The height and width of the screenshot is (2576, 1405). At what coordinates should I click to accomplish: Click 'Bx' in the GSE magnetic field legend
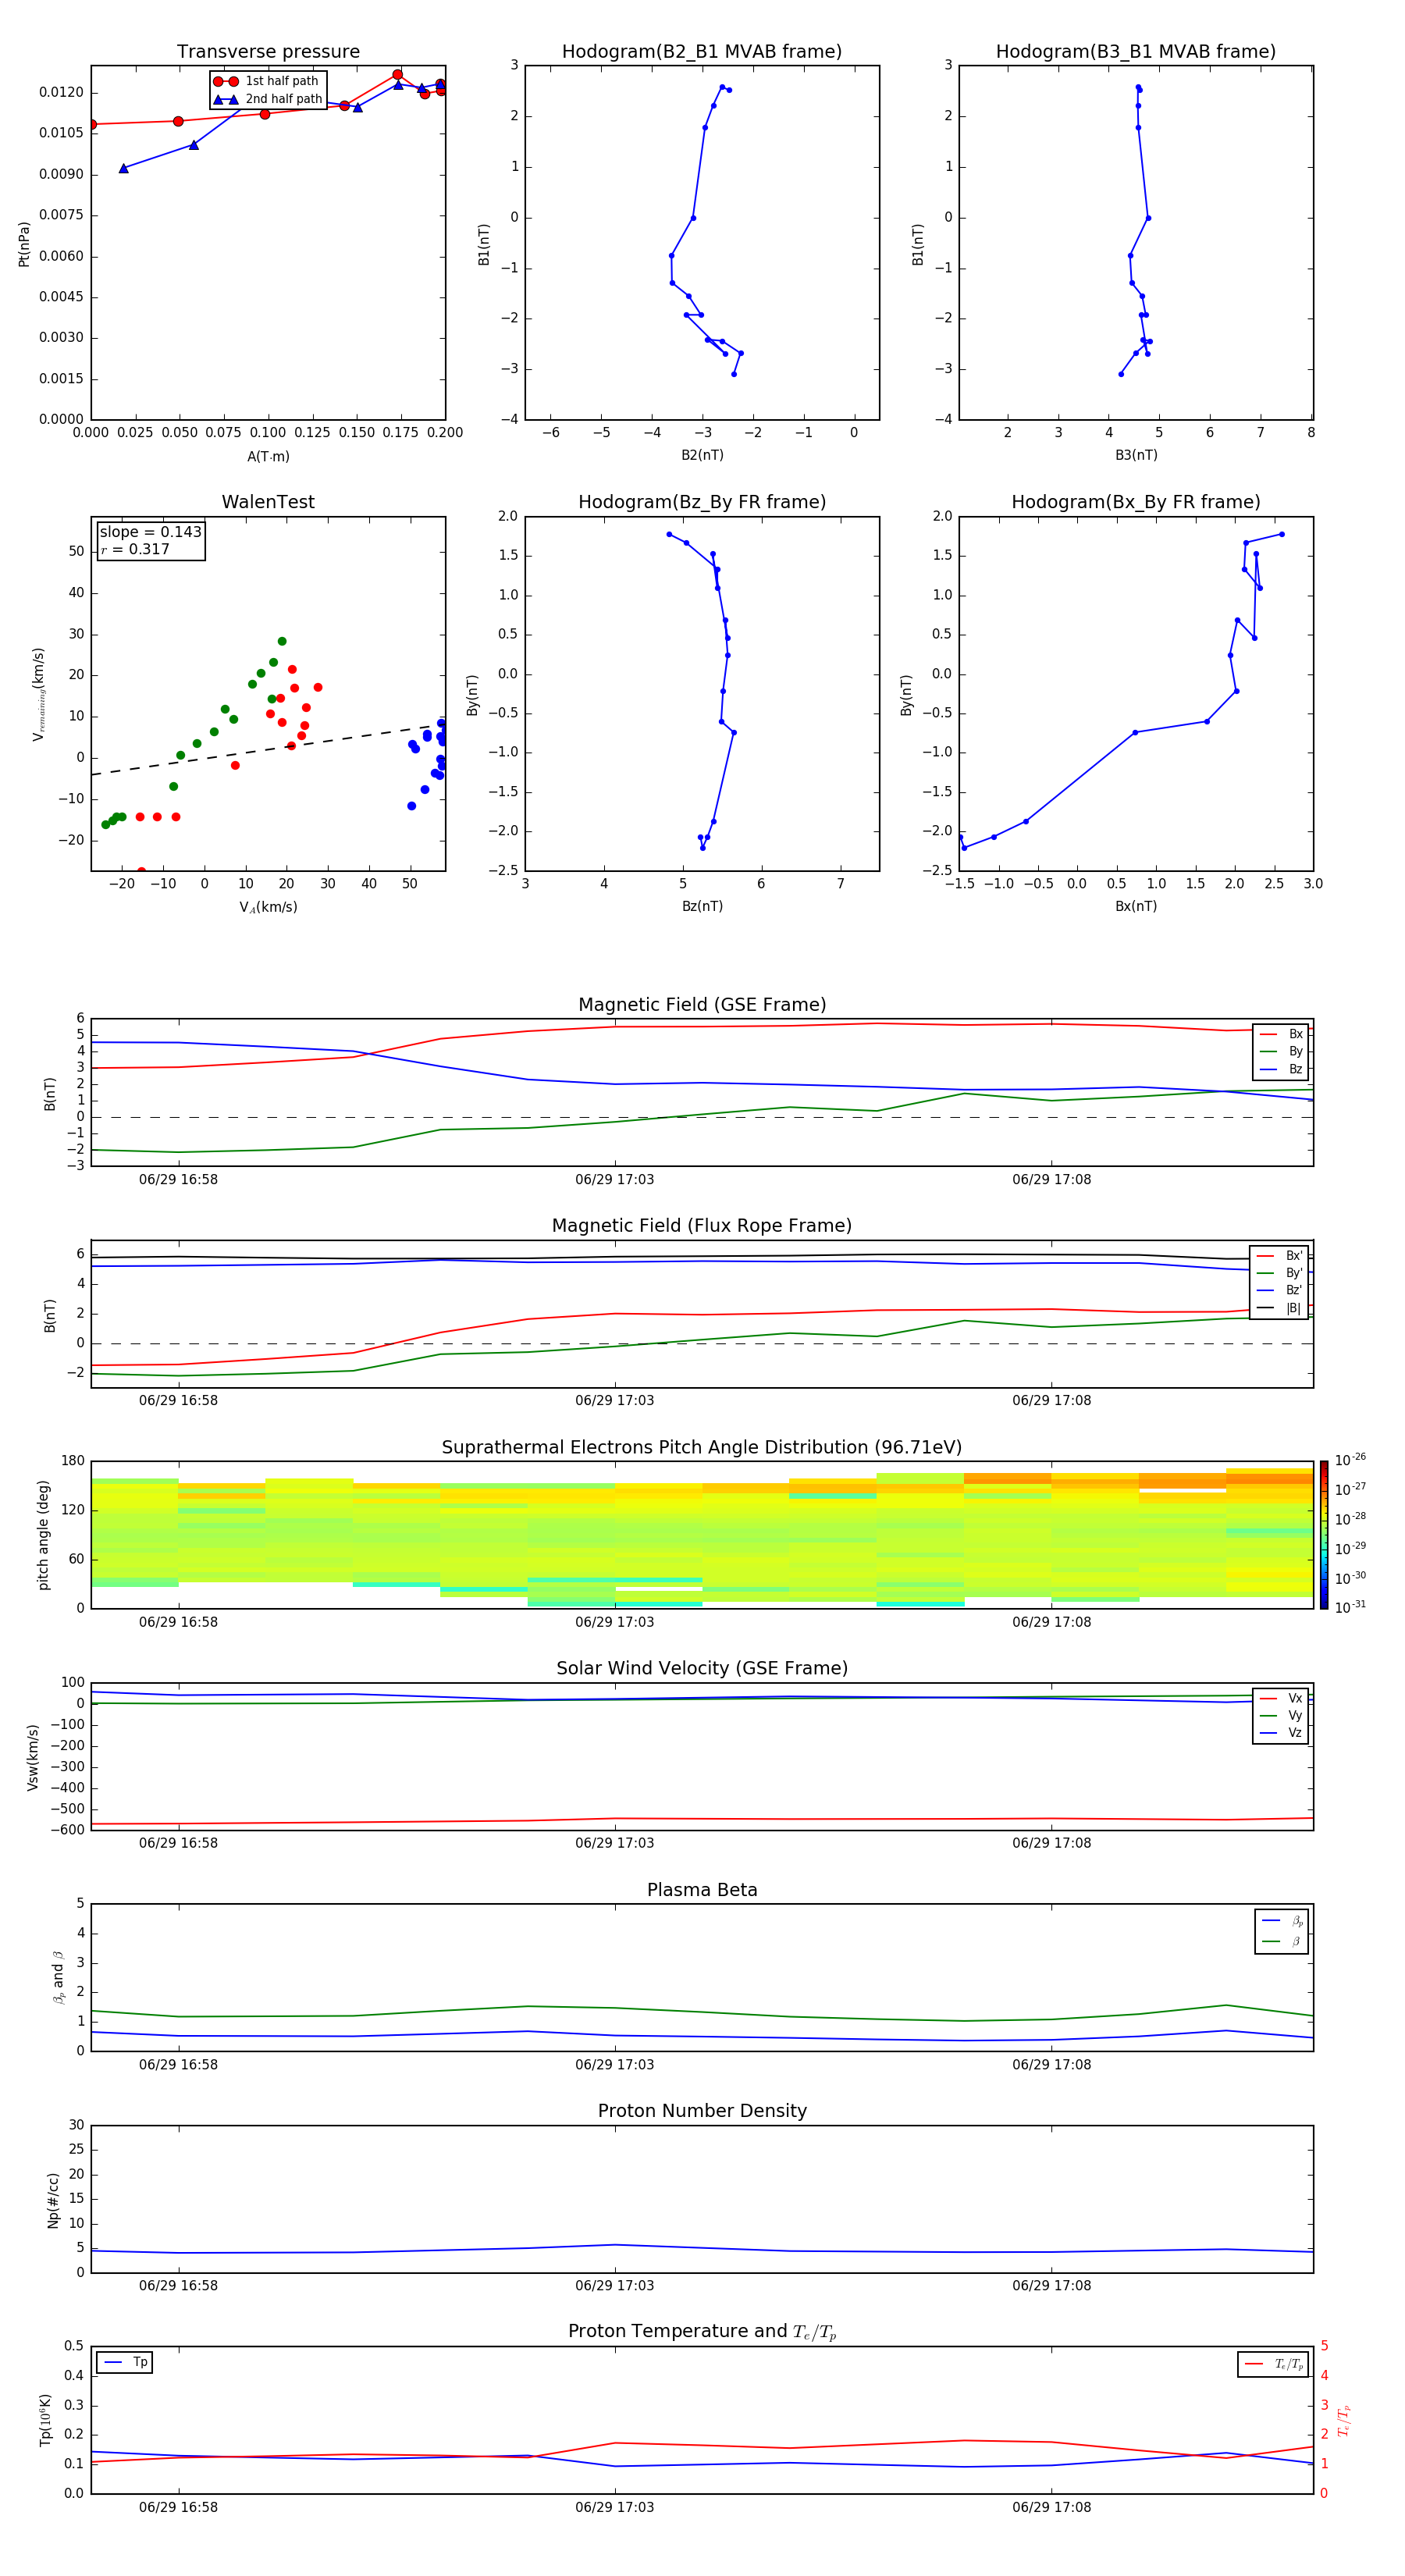pos(1282,1034)
